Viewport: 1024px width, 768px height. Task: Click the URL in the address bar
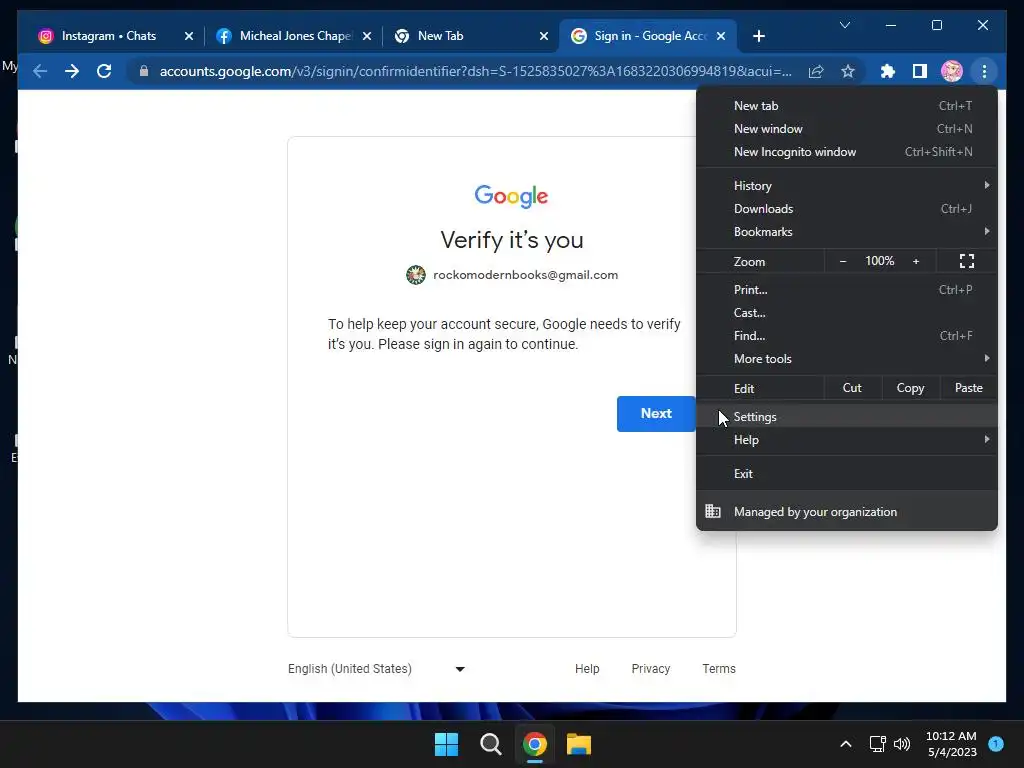pos(475,71)
